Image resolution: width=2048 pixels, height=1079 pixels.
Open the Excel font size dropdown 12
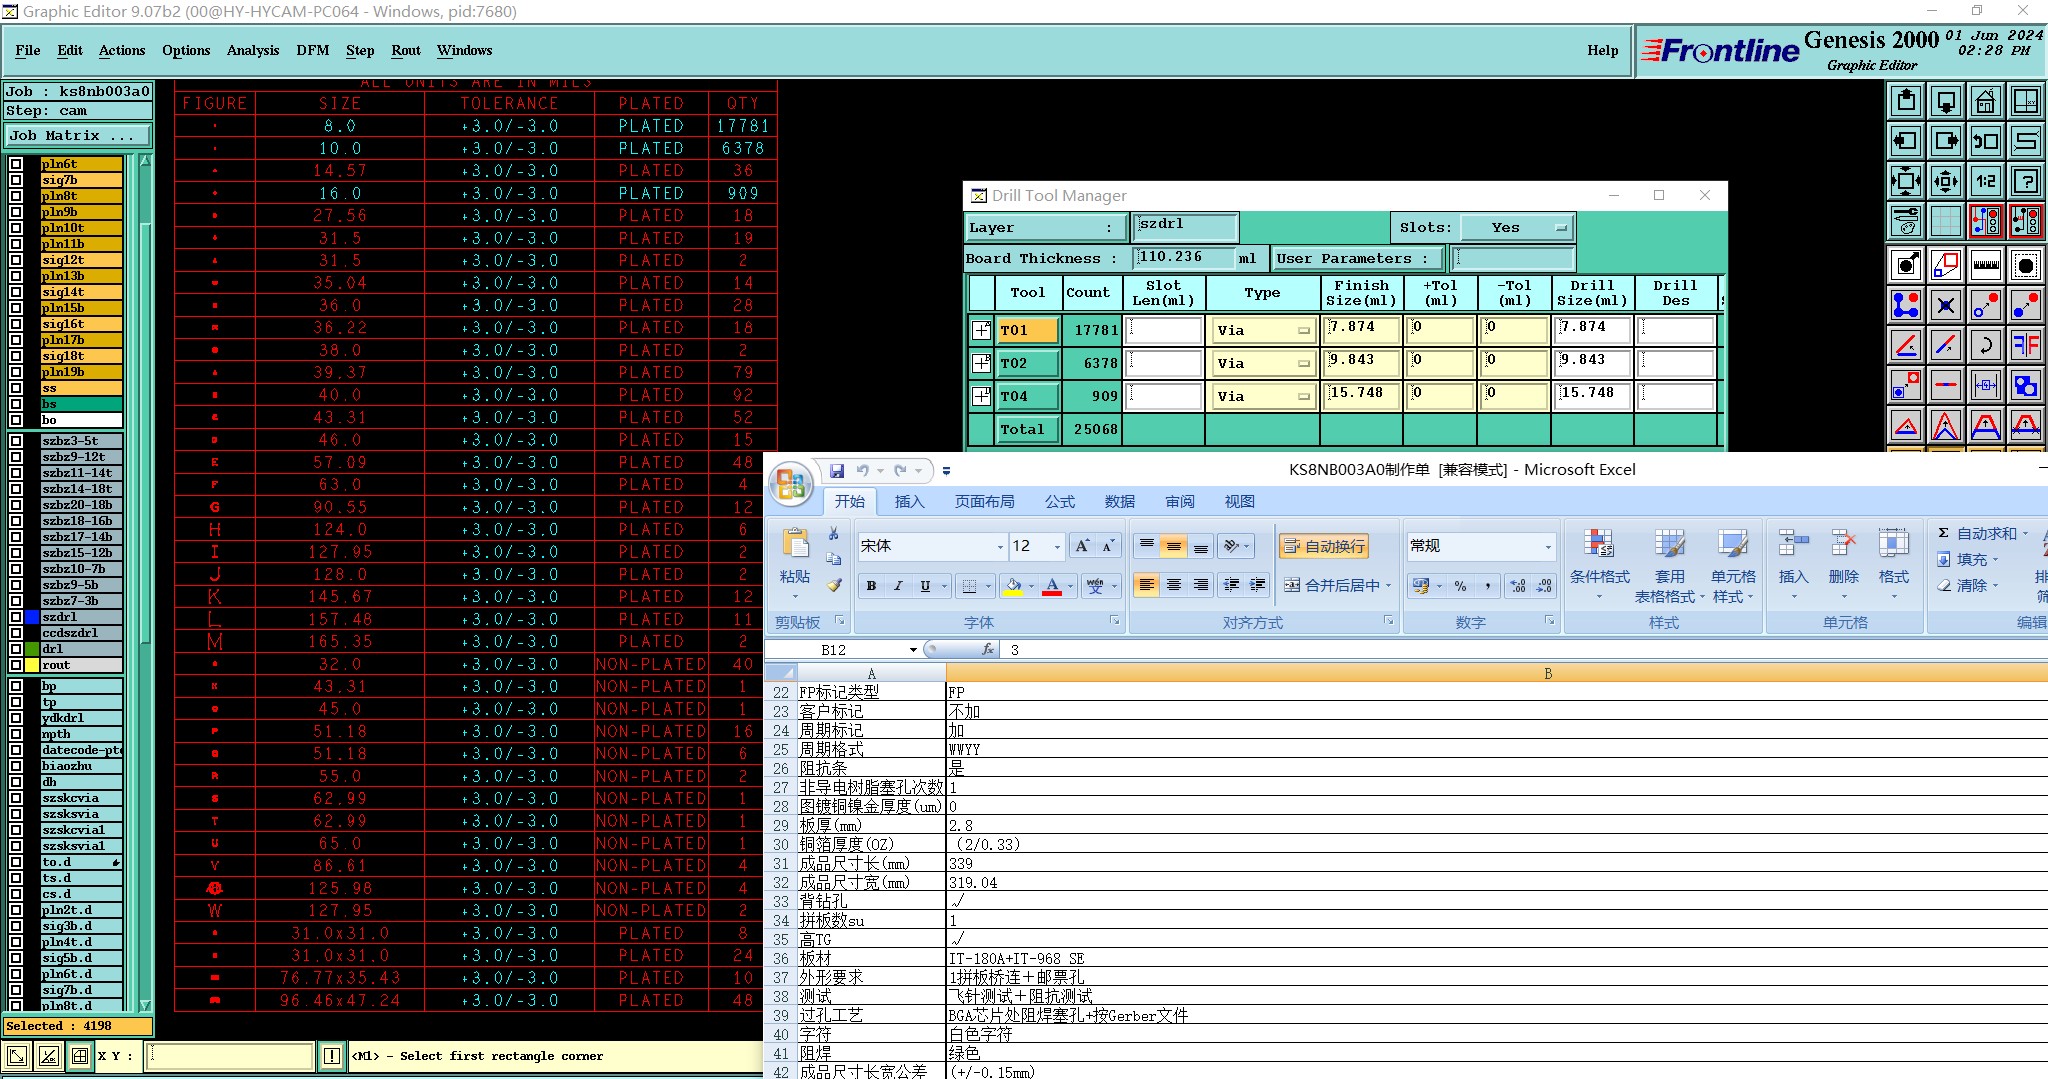(x=1057, y=546)
